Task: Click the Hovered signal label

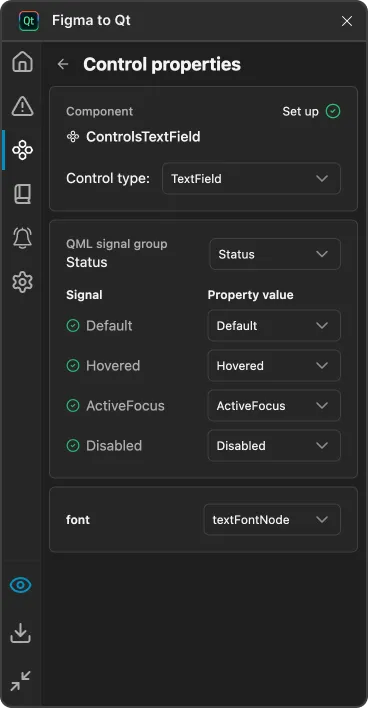Action: pyautogui.click(x=113, y=366)
